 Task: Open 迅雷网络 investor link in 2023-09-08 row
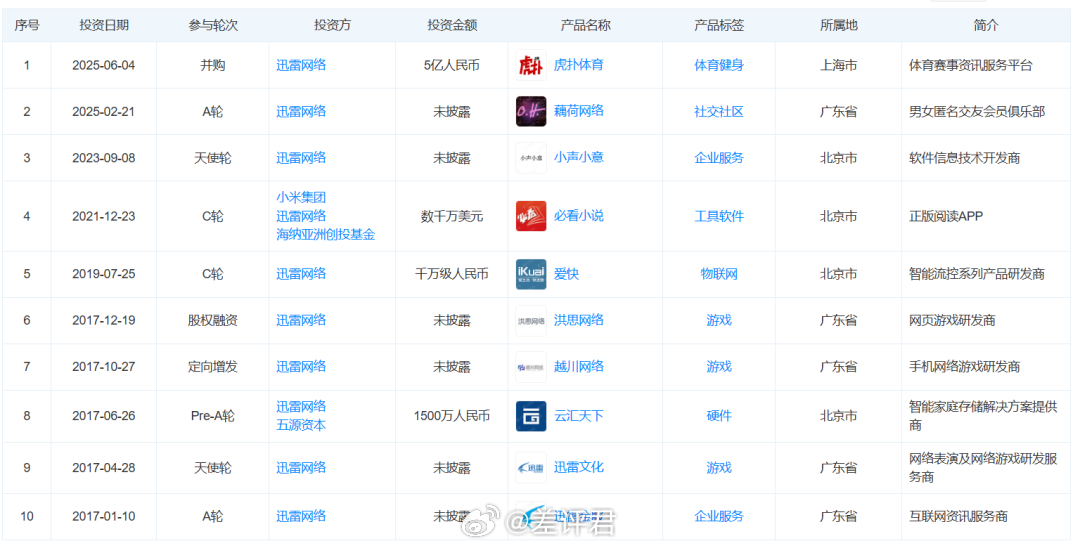(x=301, y=158)
